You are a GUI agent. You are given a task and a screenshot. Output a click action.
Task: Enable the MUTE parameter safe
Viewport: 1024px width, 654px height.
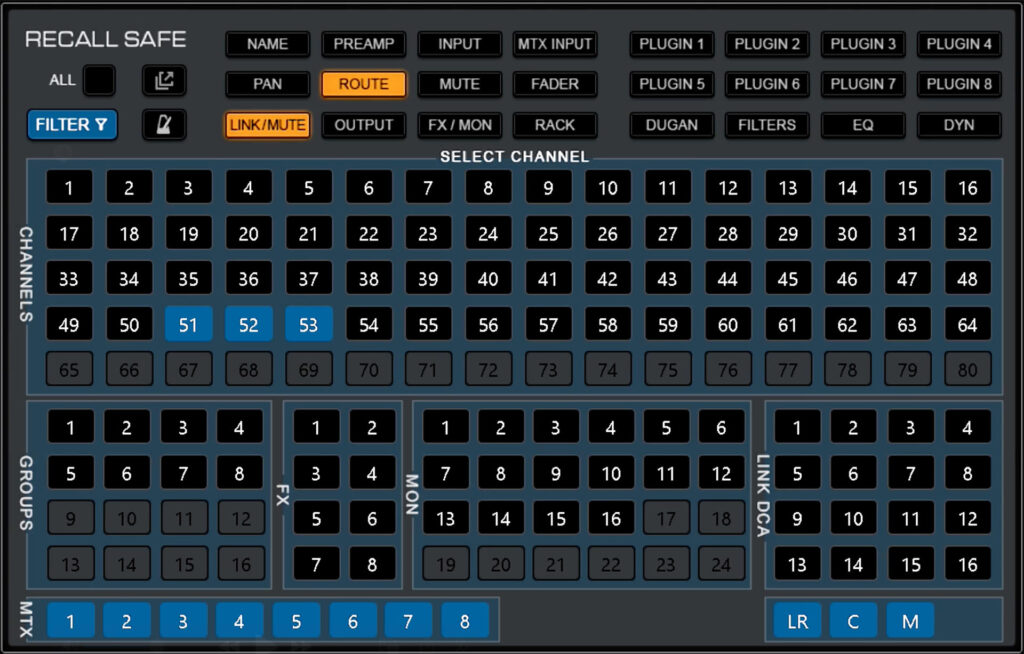coord(459,84)
